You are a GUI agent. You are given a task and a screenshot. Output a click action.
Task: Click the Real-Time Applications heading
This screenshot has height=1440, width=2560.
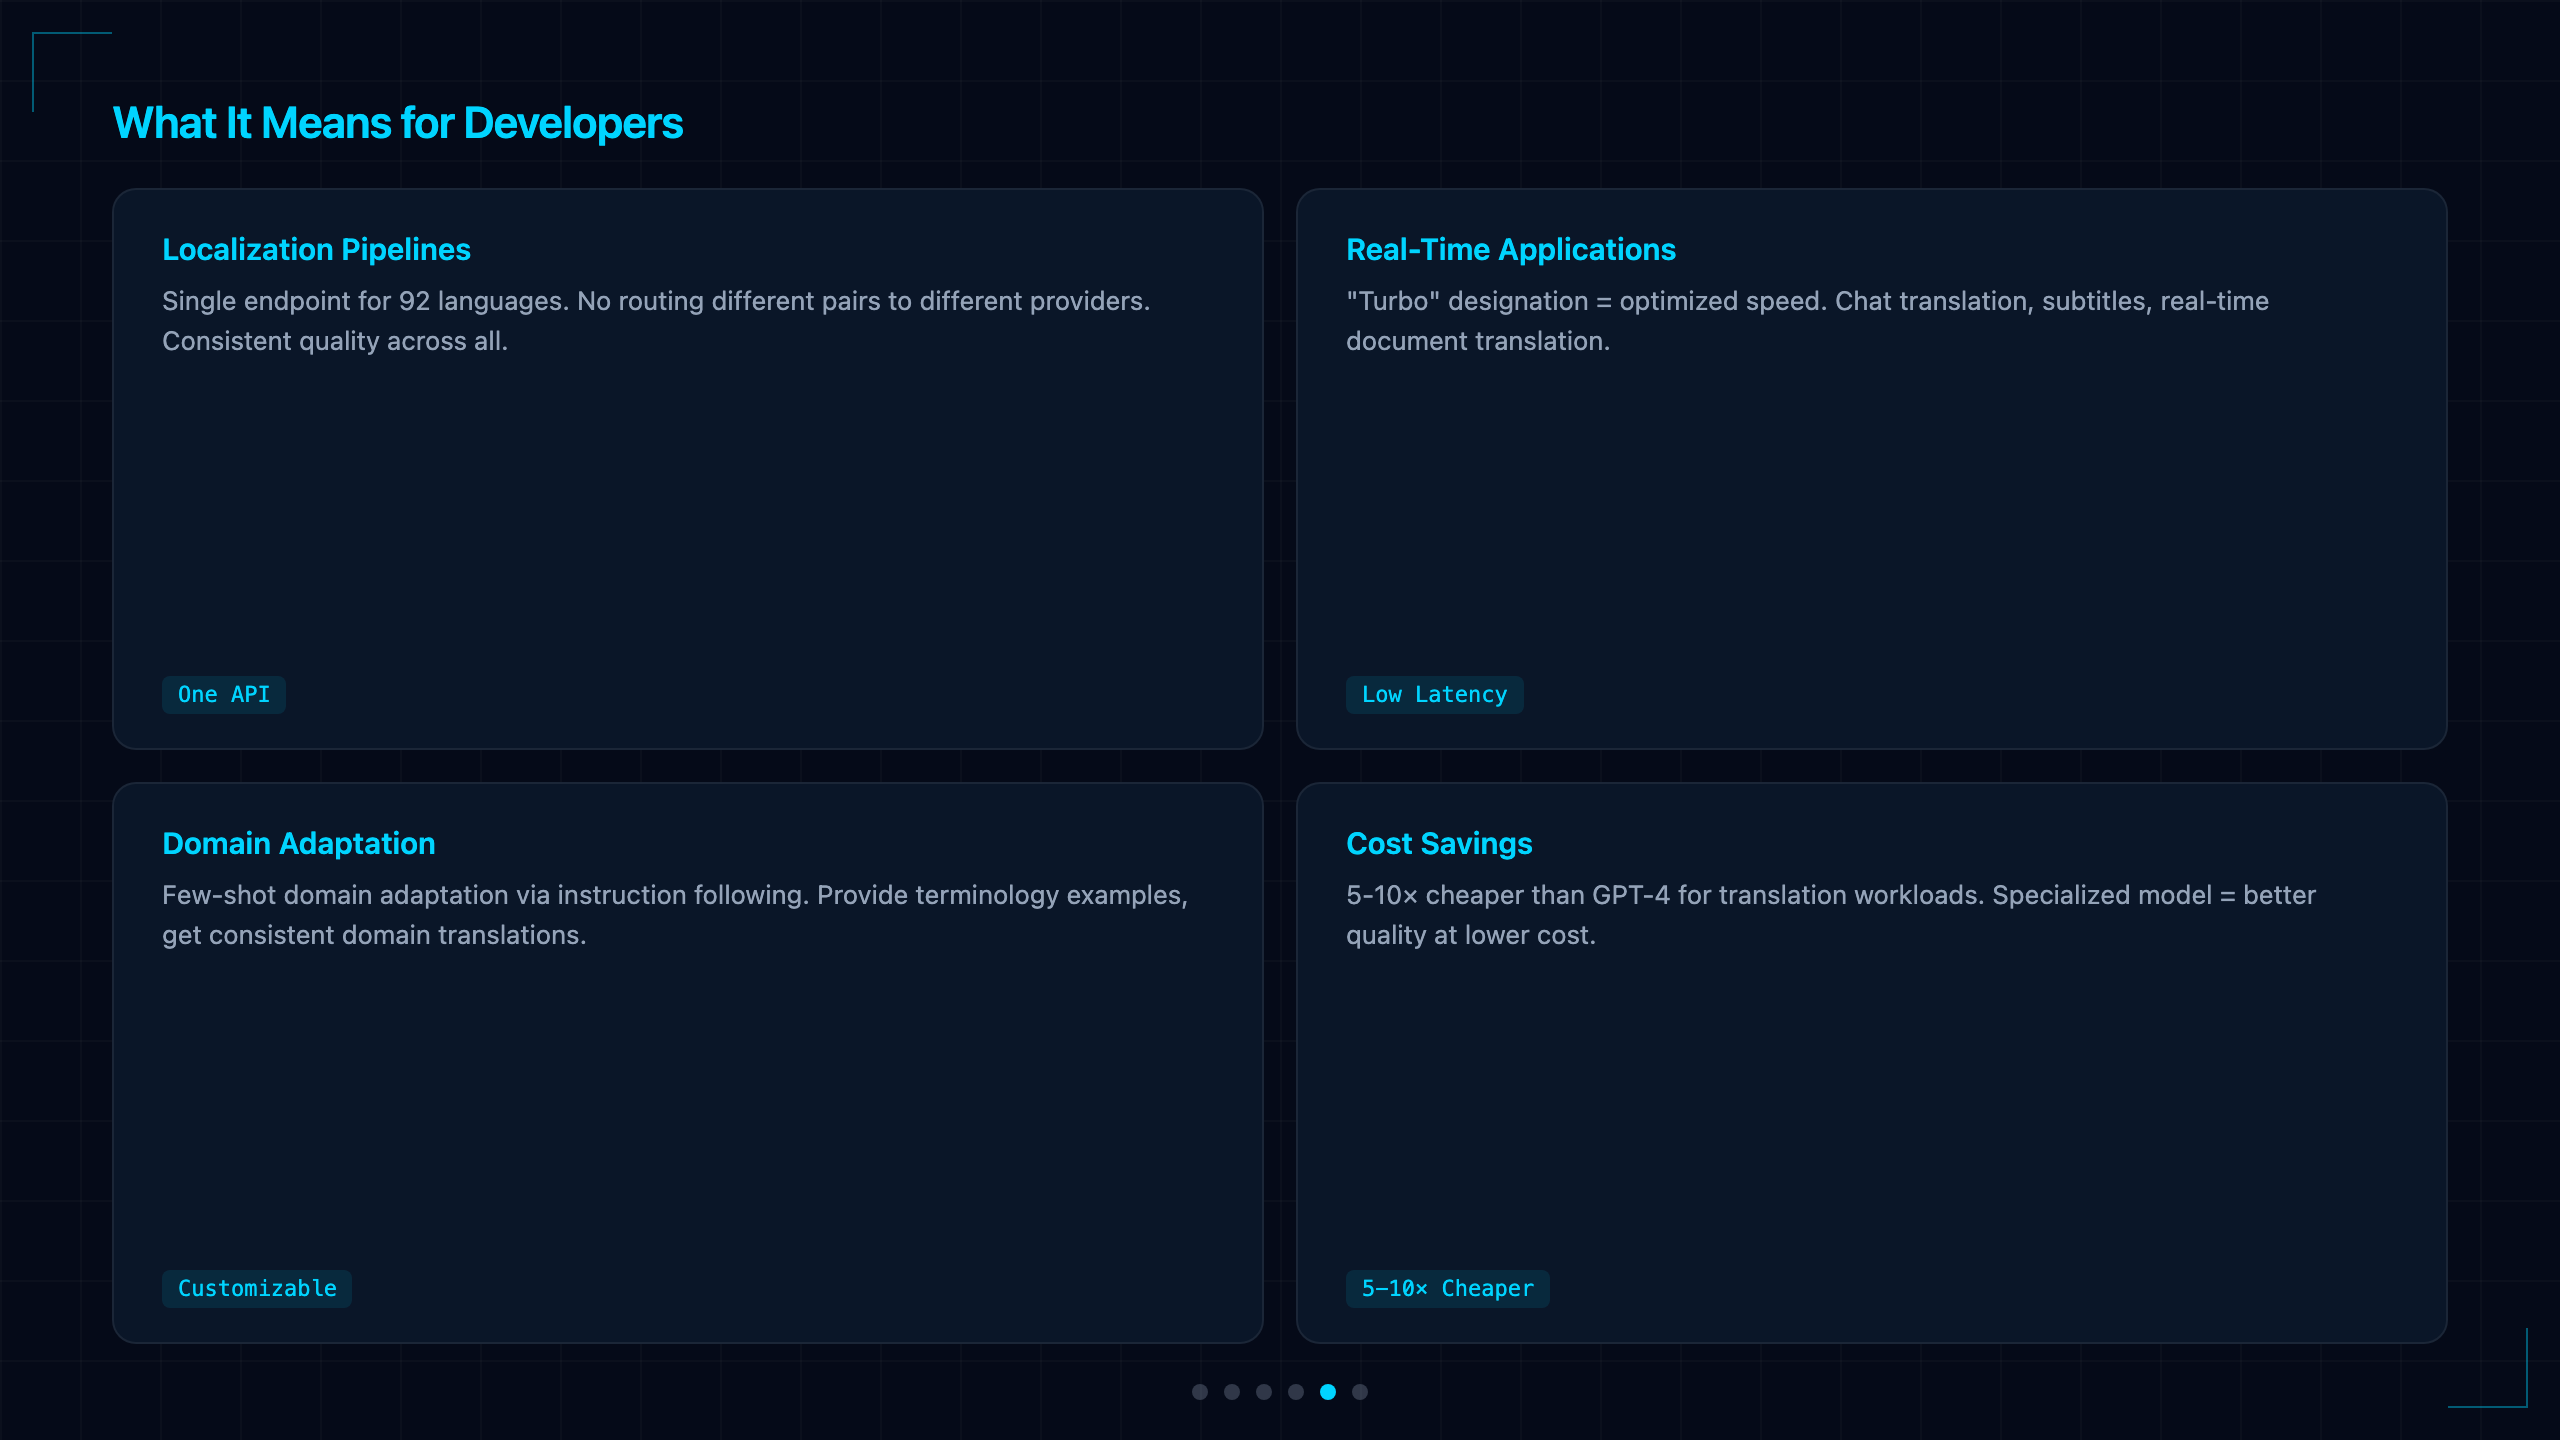(1511, 249)
